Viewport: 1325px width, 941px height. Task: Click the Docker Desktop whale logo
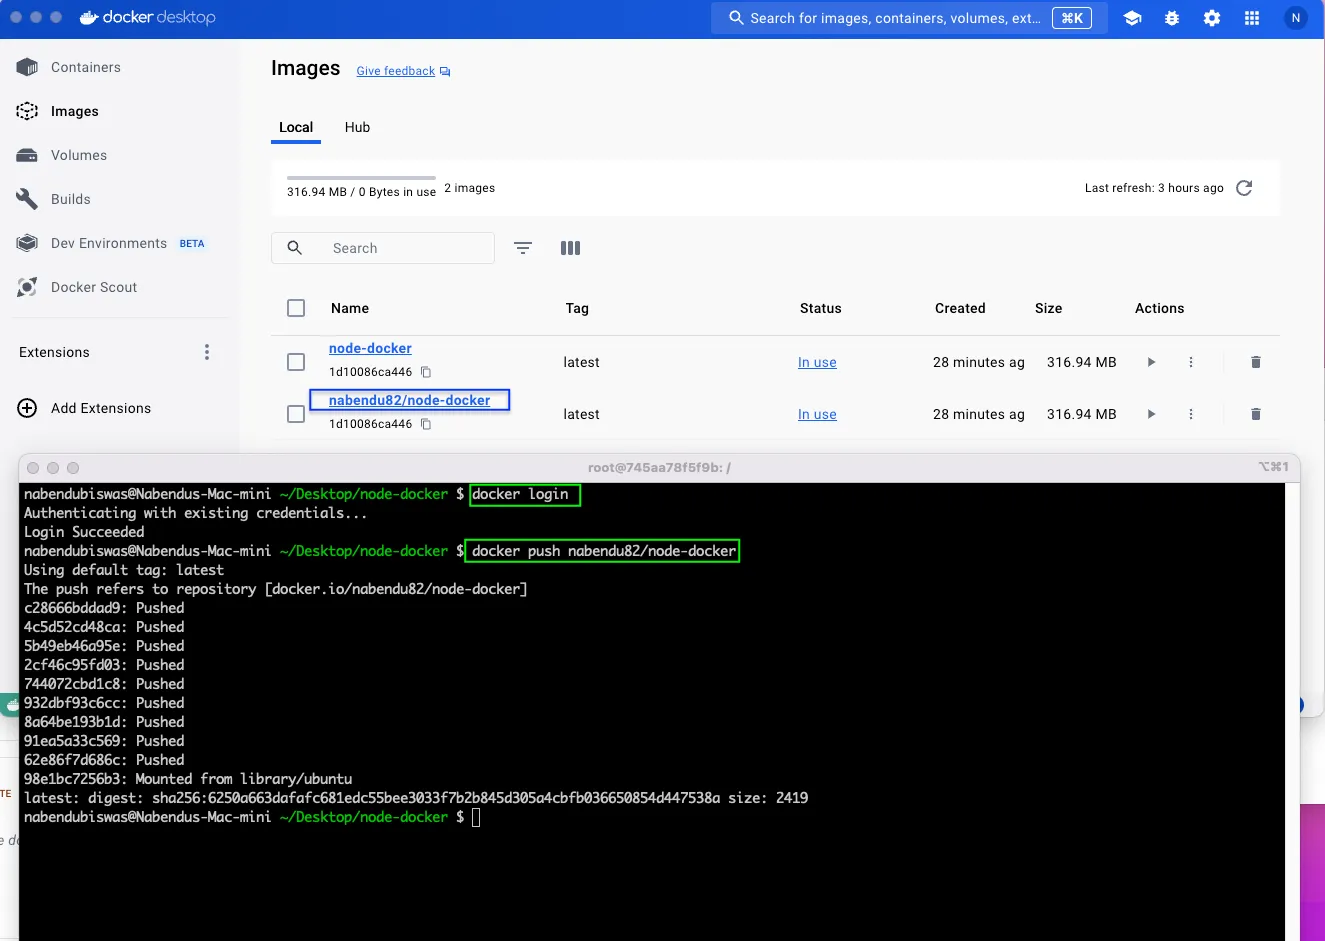pyautogui.click(x=89, y=18)
